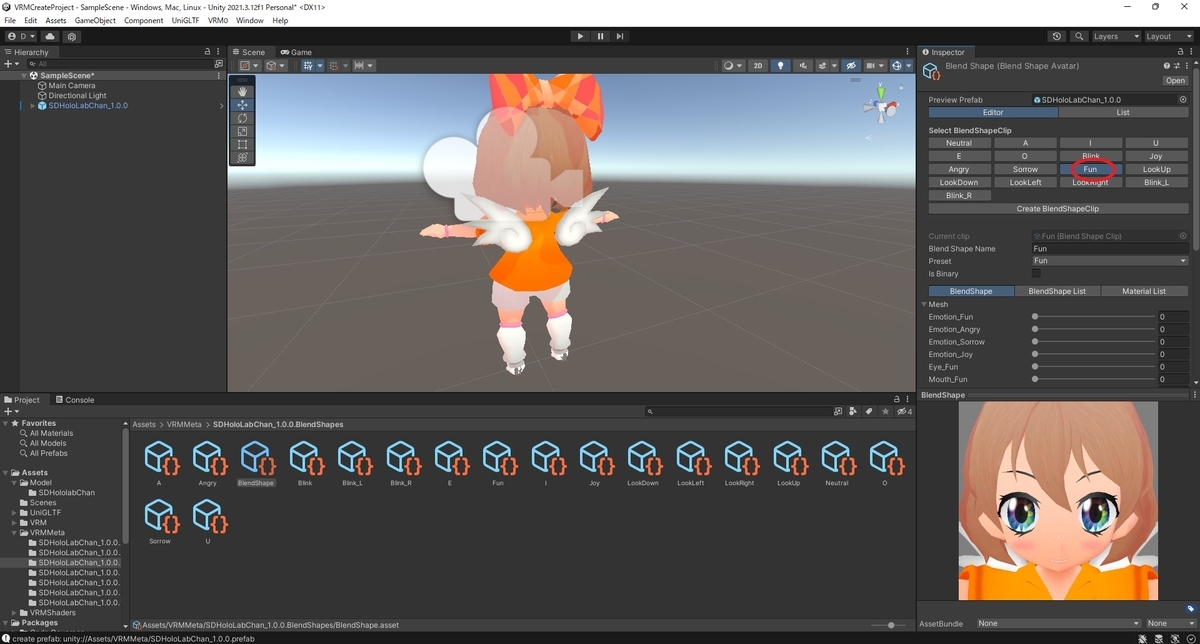Open the scene camera settings dropdown
This screenshot has height=644, width=1200.
point(876,66)
